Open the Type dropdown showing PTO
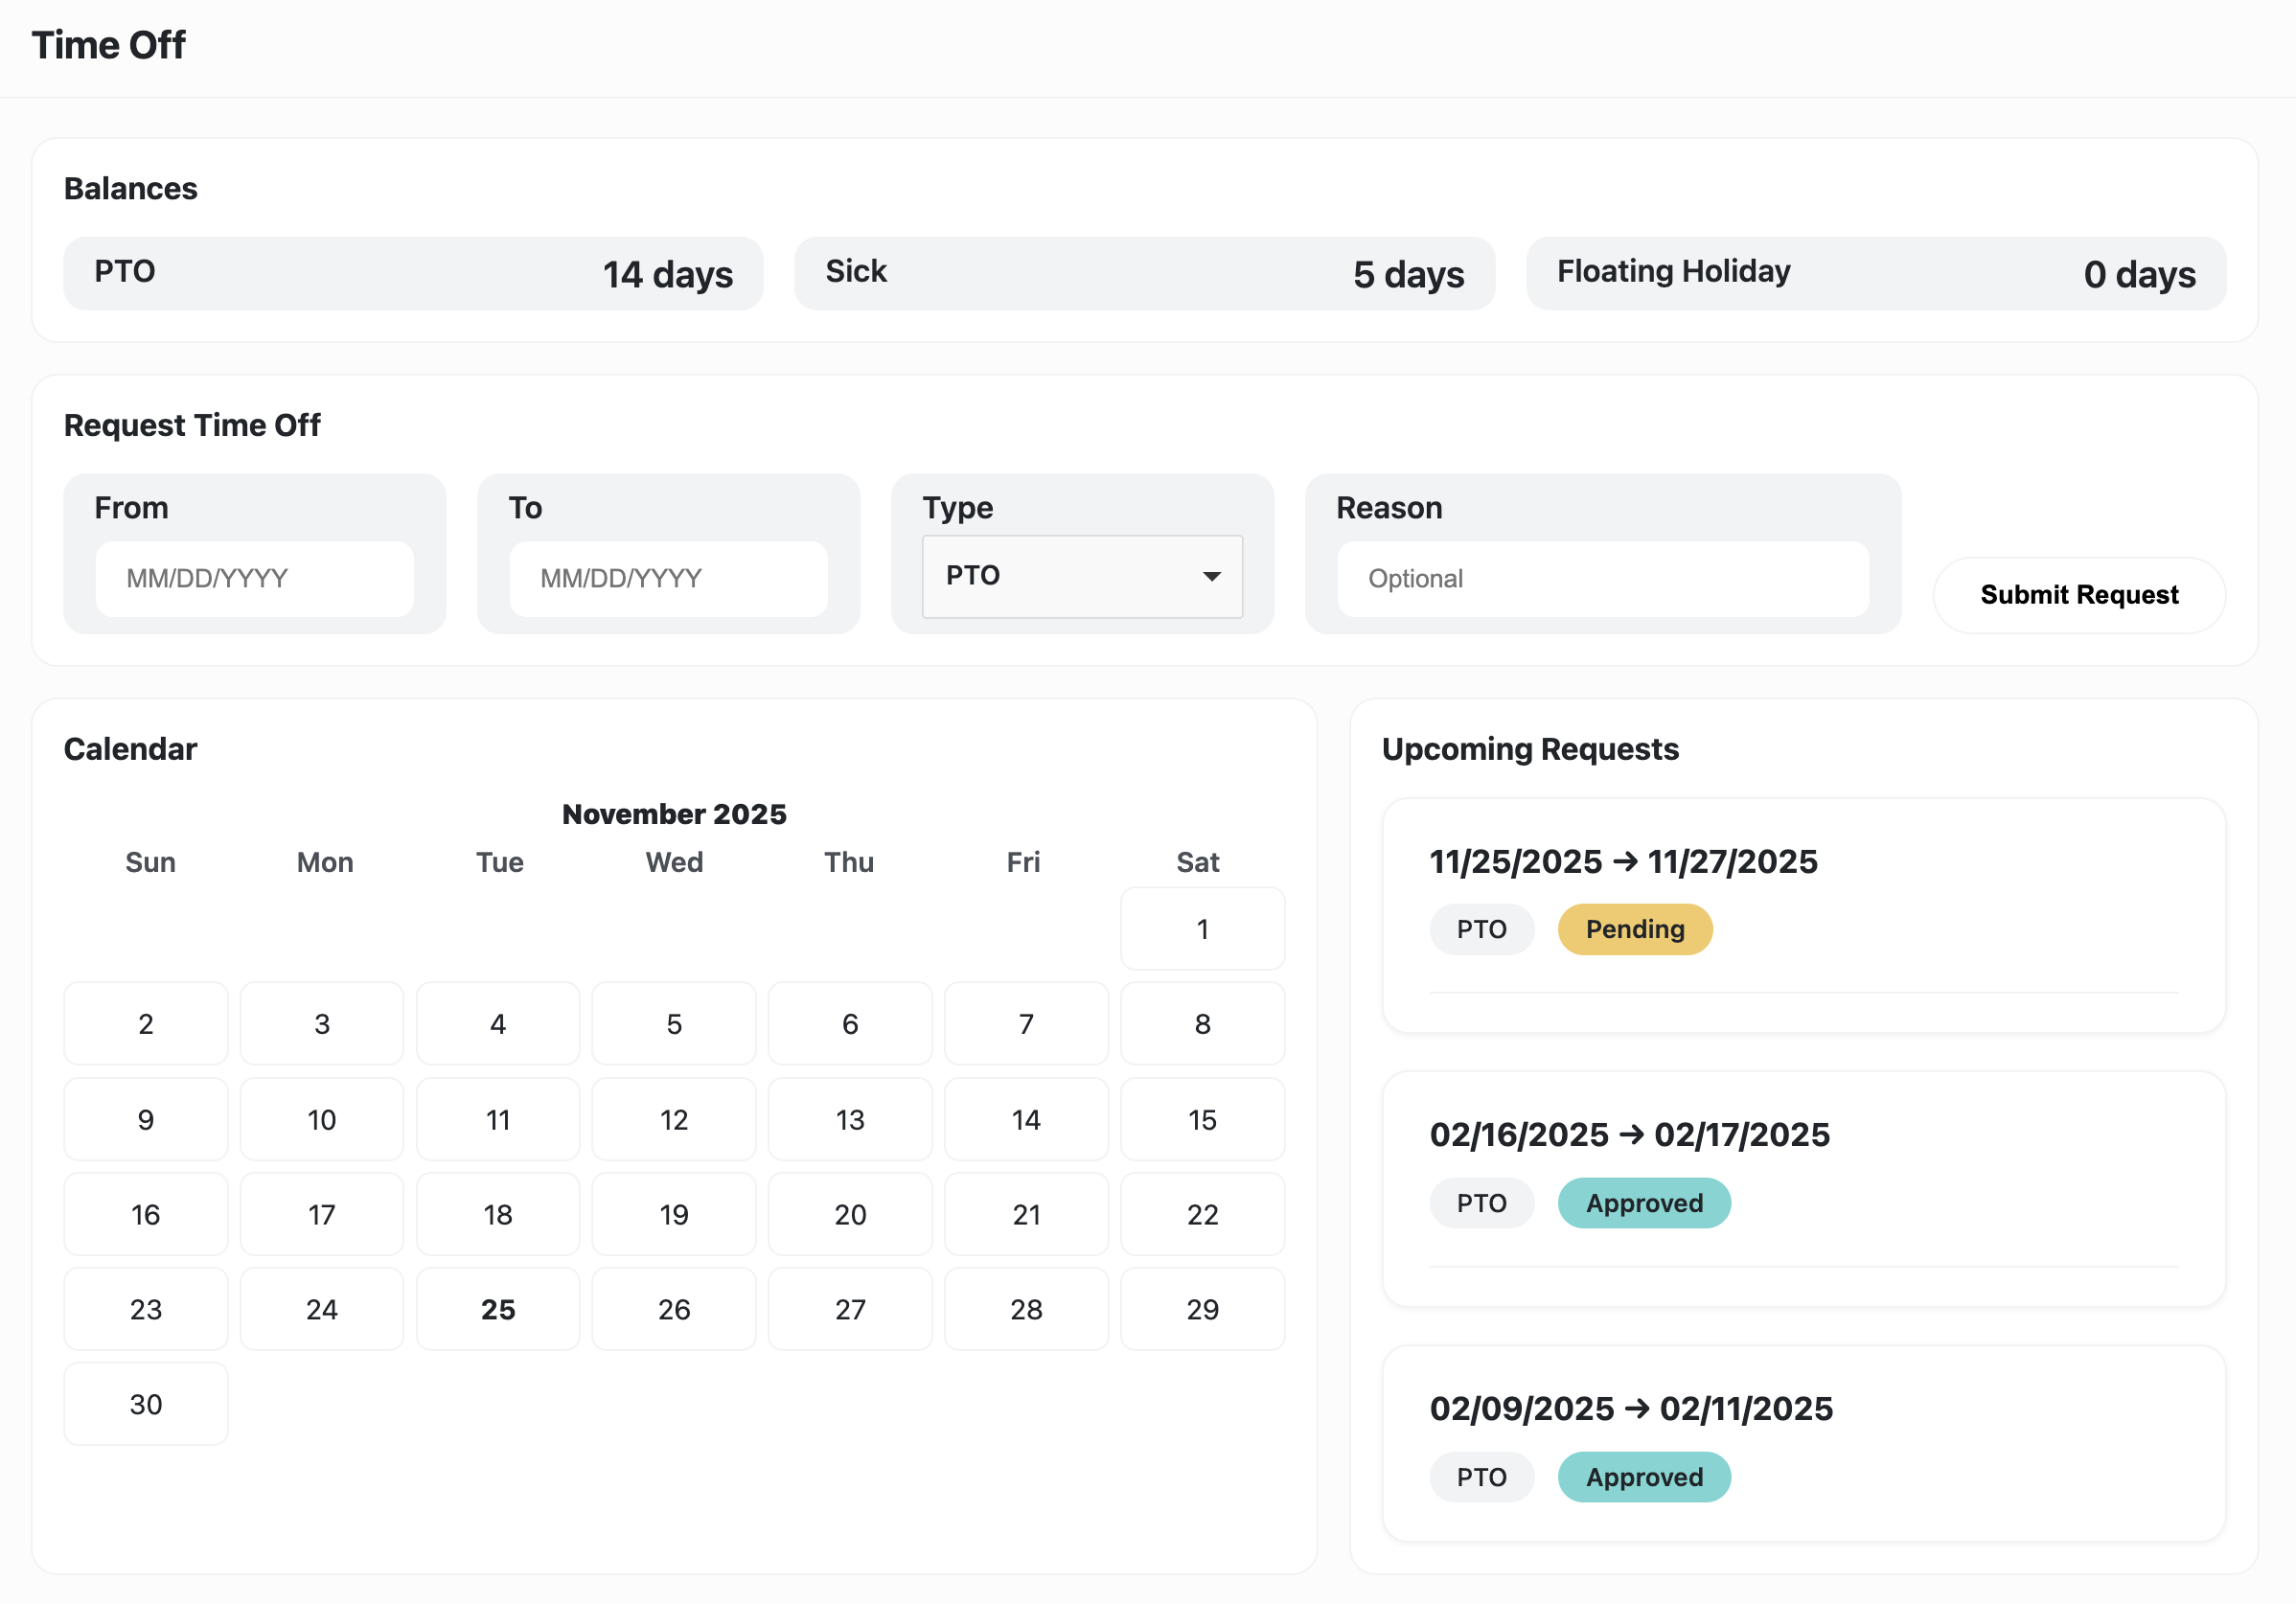Image resolution: width=2296 pixels, height=1604 pixels. (x=1081, y=576)
